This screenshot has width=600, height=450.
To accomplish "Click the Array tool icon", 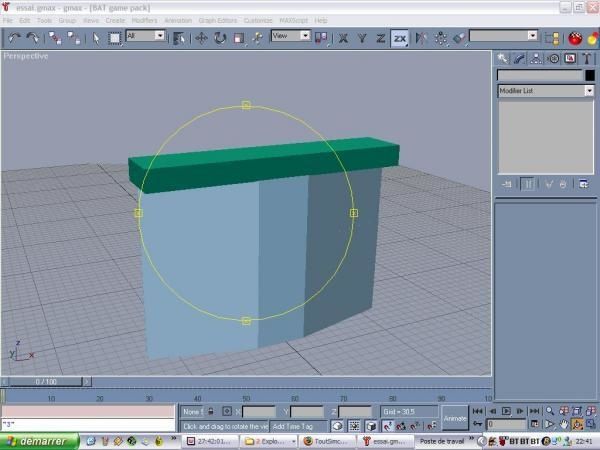I will [x=440, y=38].
